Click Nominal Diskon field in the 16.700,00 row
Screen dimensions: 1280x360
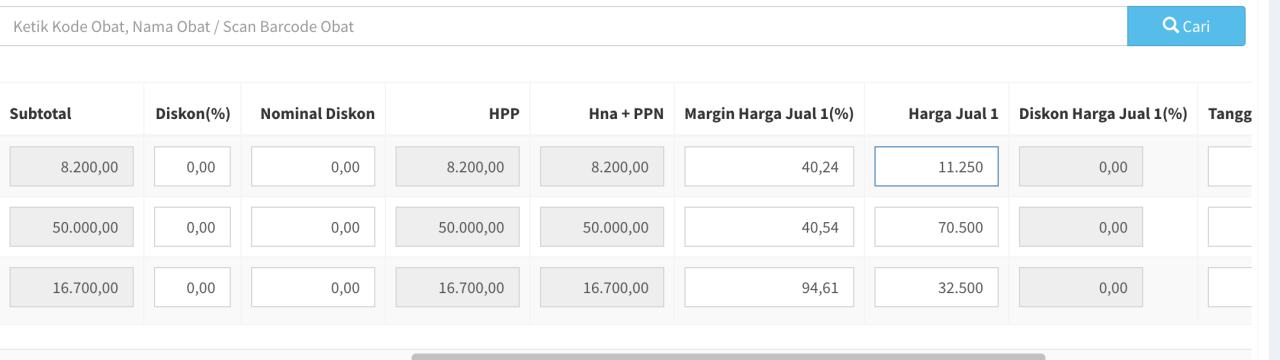point(313,287)
